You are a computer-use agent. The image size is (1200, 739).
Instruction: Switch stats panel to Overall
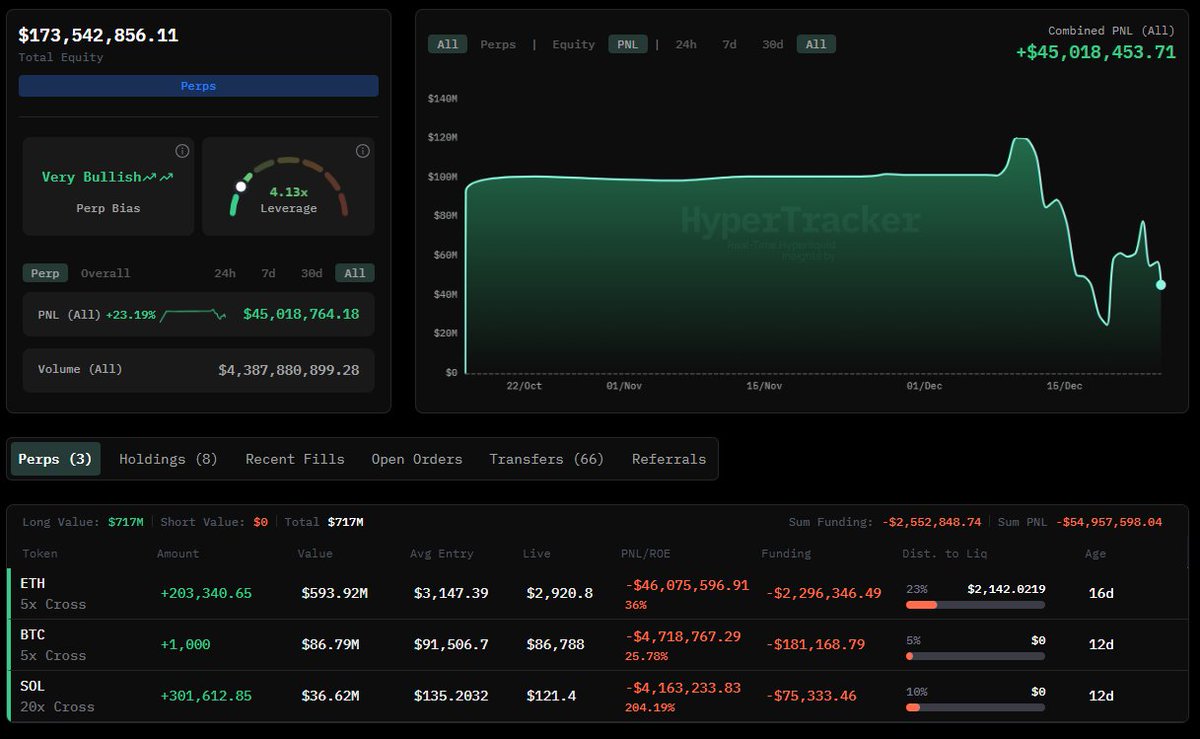105,273
